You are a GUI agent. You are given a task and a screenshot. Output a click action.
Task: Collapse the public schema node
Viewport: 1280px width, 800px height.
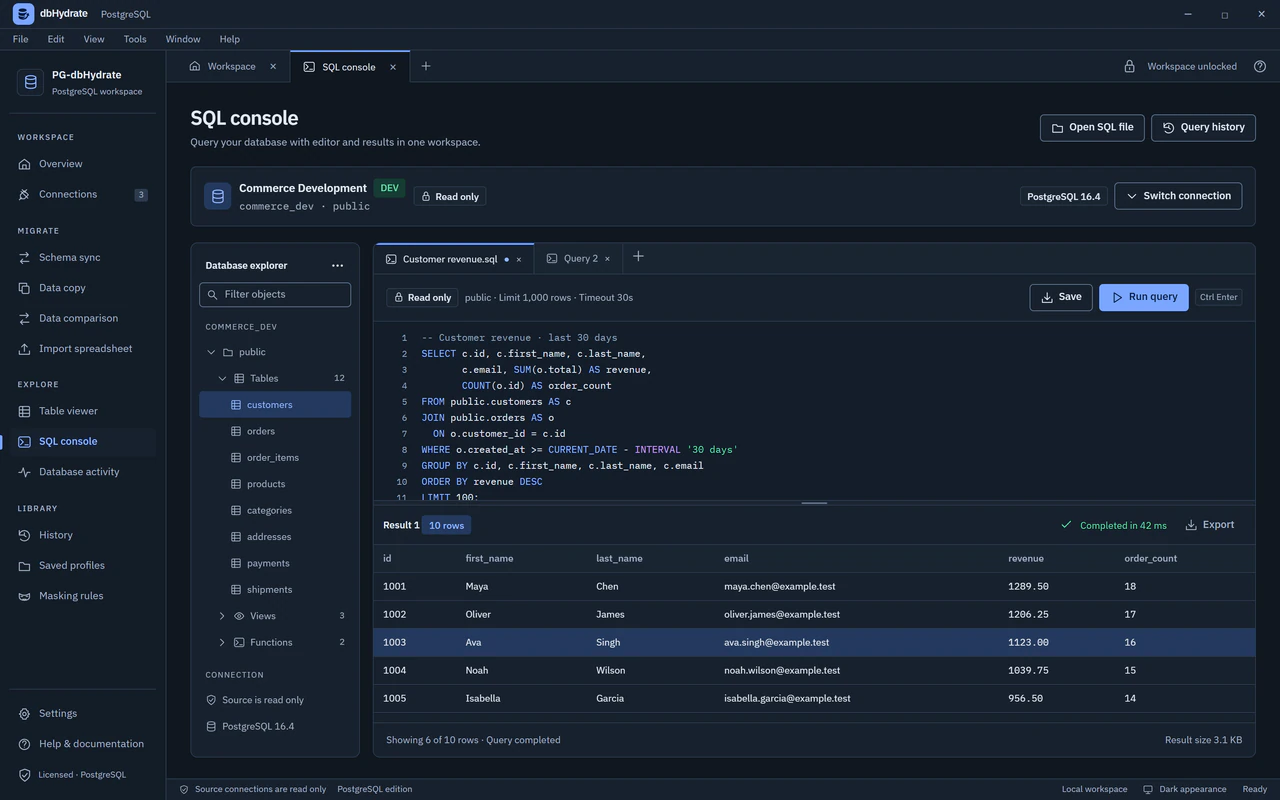[211, 352]
